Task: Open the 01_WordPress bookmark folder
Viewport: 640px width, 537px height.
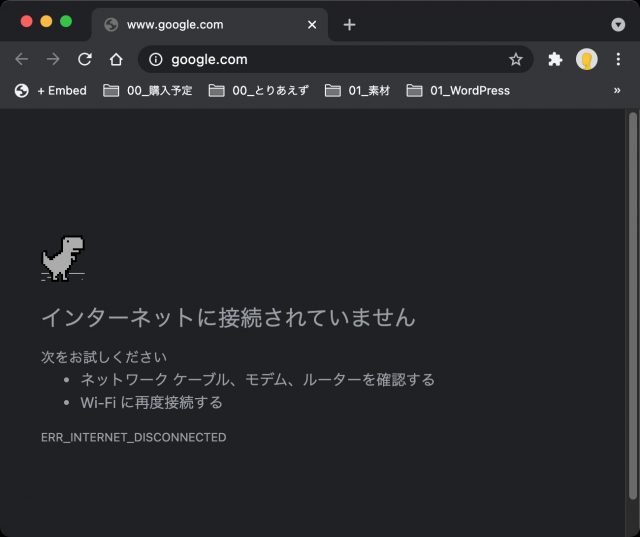Action: click(x=458, y=90)
